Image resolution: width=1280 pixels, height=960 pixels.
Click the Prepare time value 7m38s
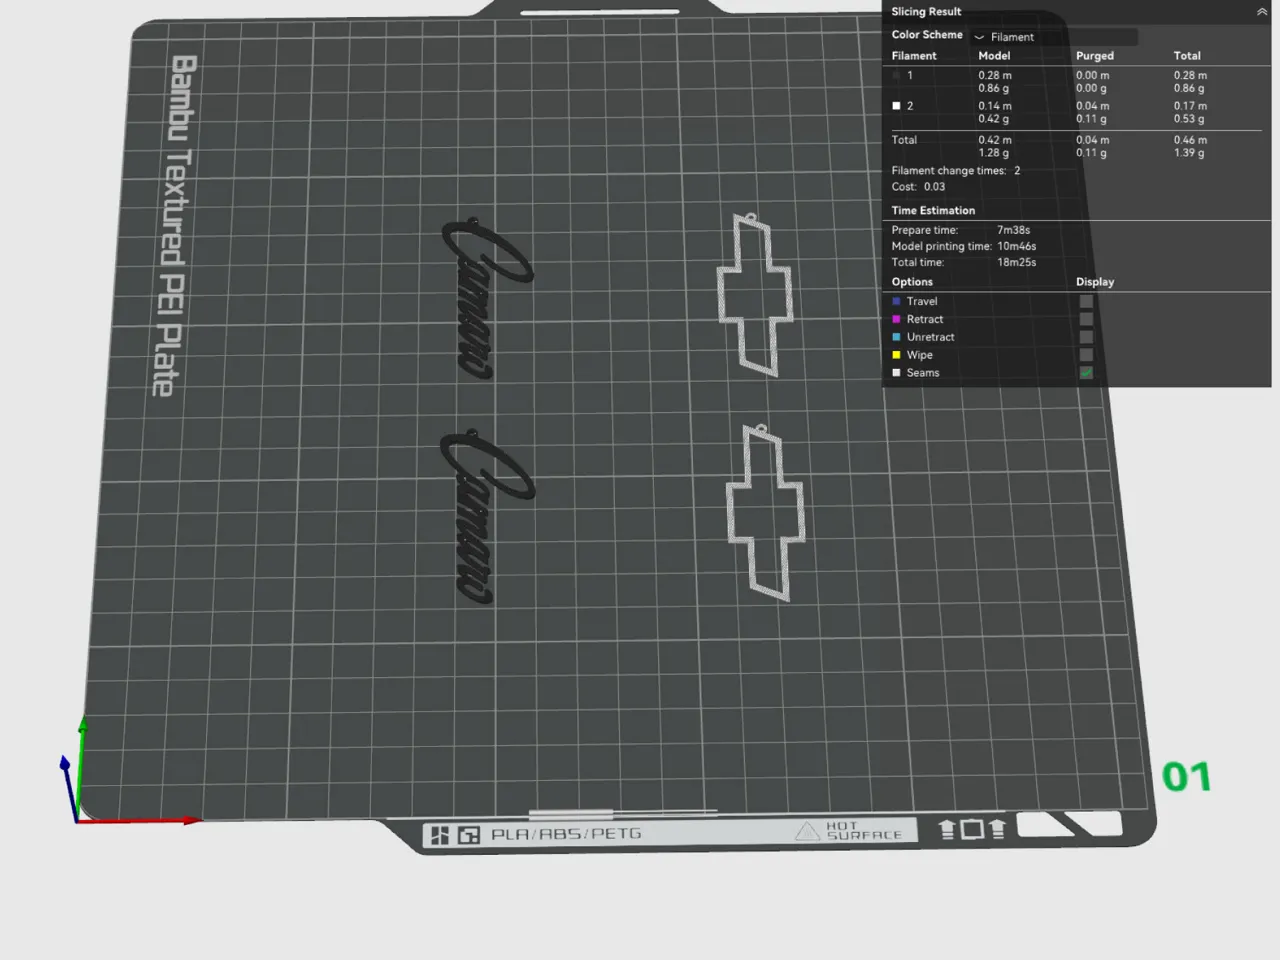click(x=1013, y=230)
